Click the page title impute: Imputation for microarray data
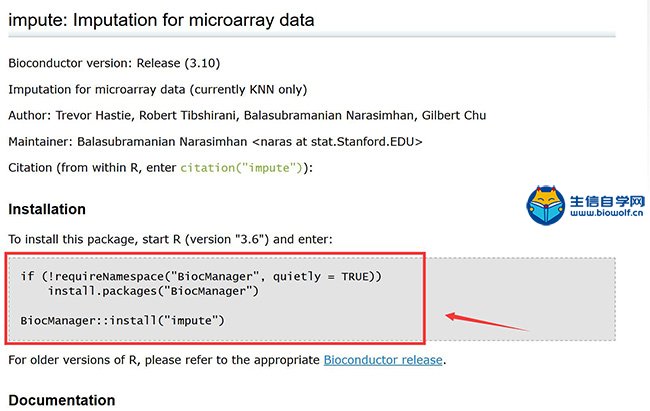 [161, 20]
